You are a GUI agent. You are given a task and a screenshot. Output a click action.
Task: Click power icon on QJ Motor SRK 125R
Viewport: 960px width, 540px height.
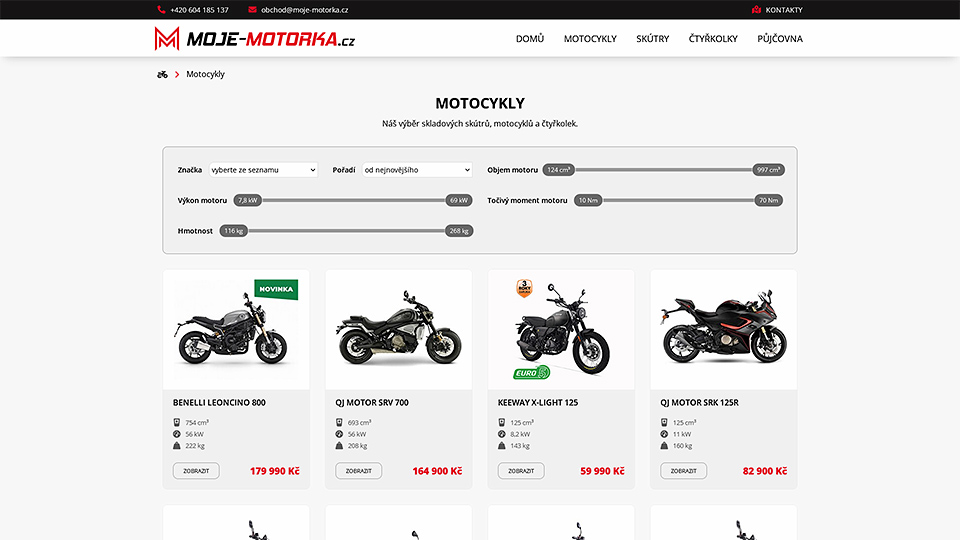tap(664, 434)
